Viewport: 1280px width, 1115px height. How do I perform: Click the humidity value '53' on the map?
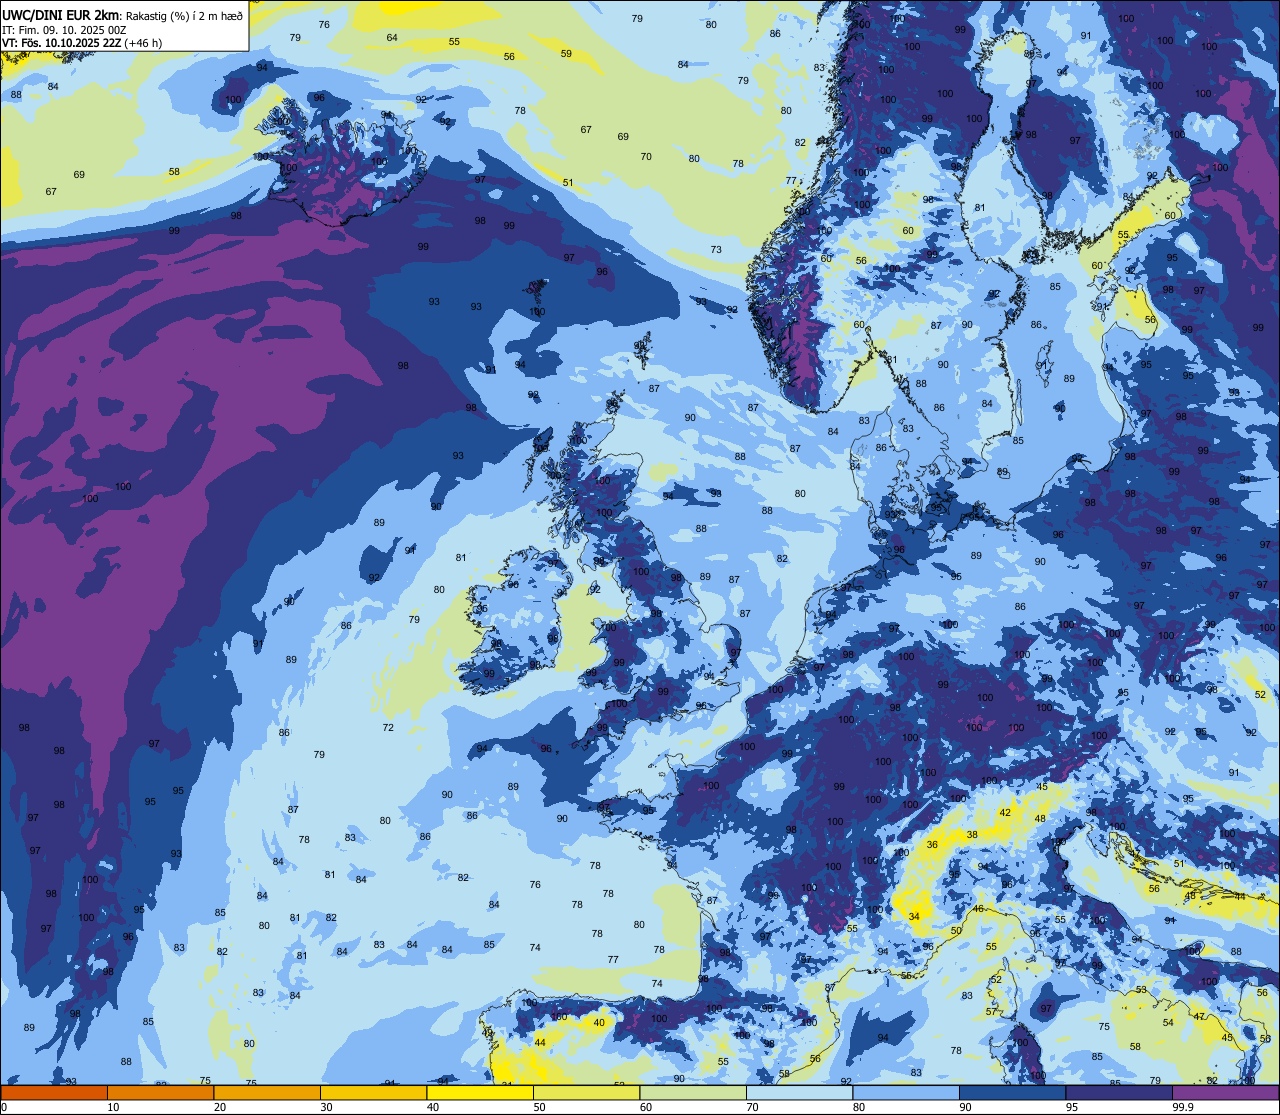click(x=1141, y=990)
